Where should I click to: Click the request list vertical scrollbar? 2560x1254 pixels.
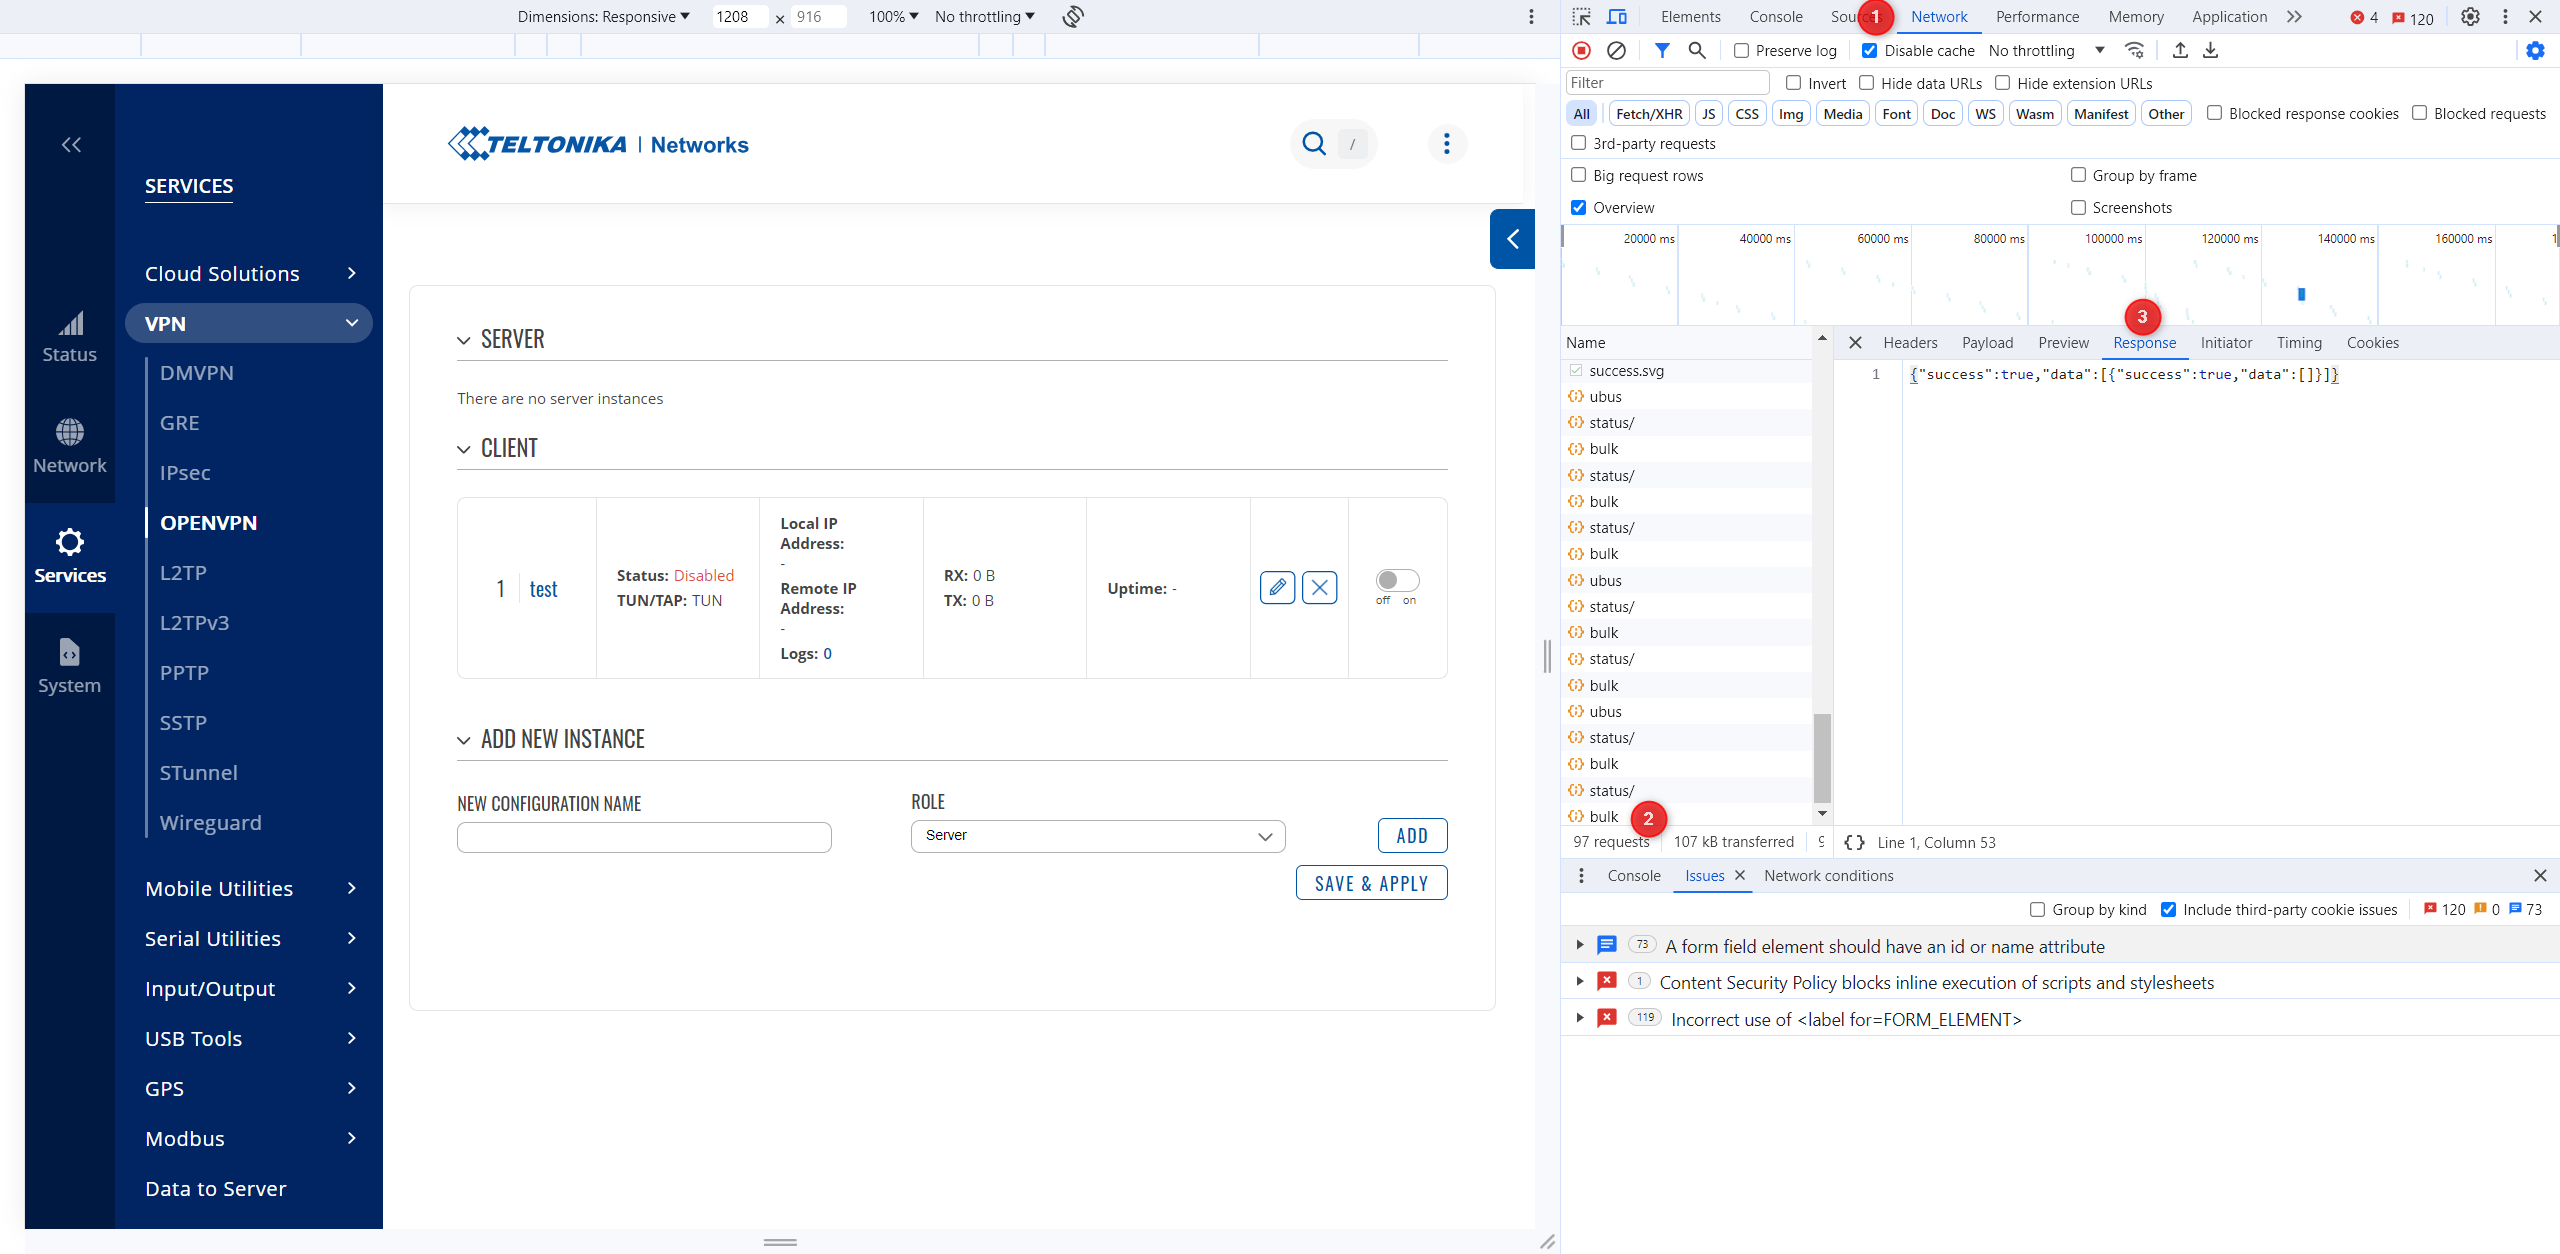point(1822,757)
